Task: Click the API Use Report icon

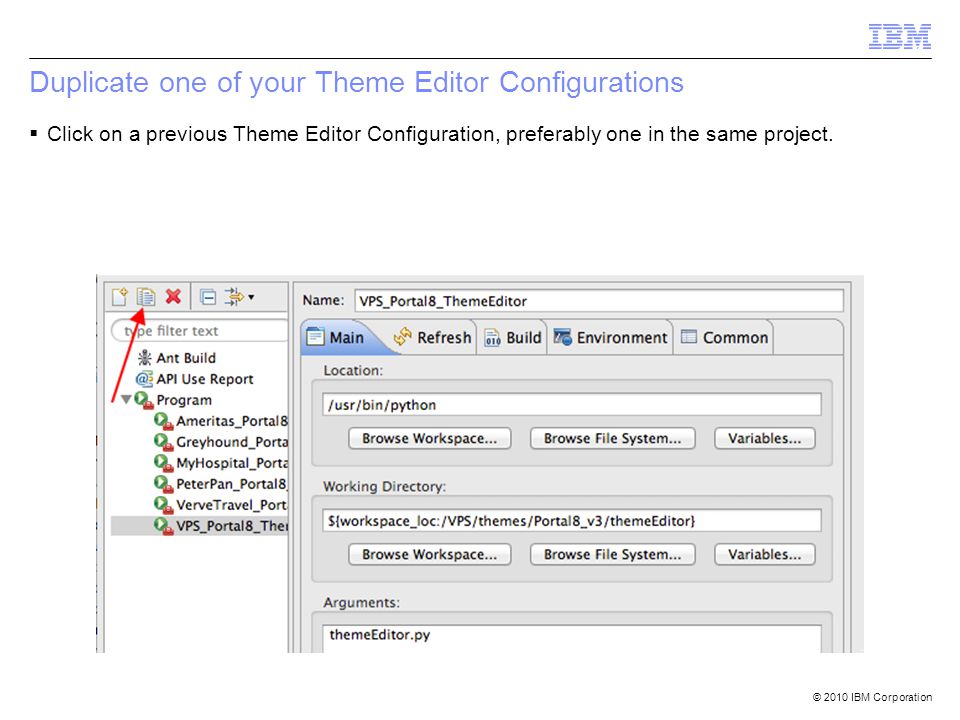Action: (144, 379)
